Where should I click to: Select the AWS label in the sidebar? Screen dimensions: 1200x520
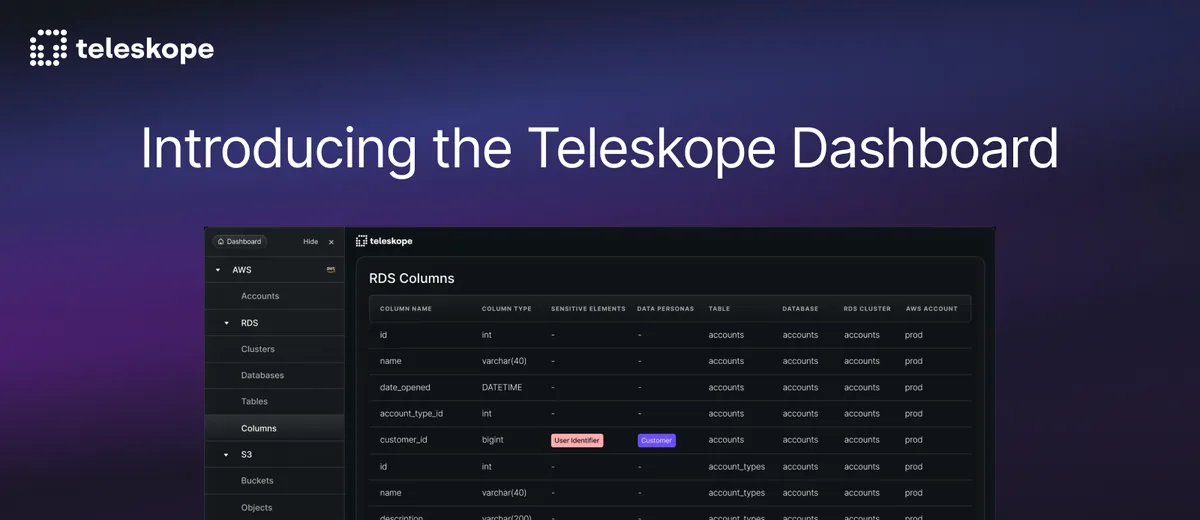pyautogui.click(x=242, y=270)
